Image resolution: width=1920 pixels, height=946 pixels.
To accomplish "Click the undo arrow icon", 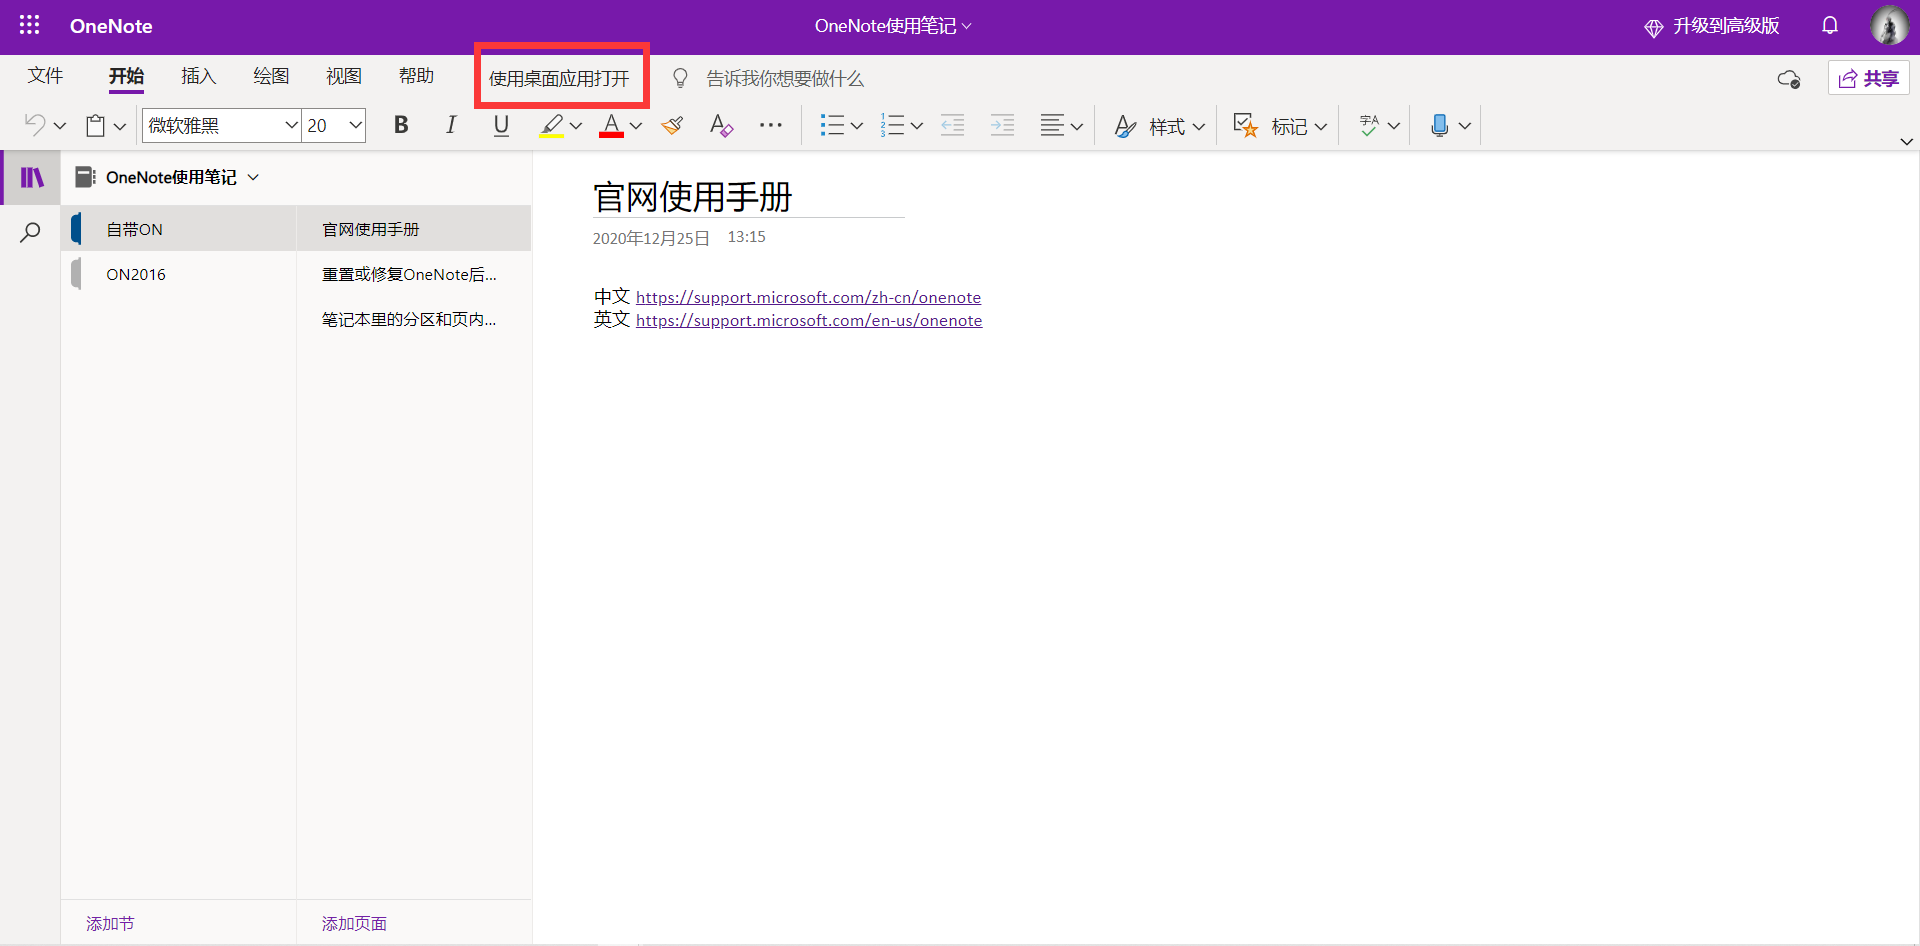I will click(36, 124).
